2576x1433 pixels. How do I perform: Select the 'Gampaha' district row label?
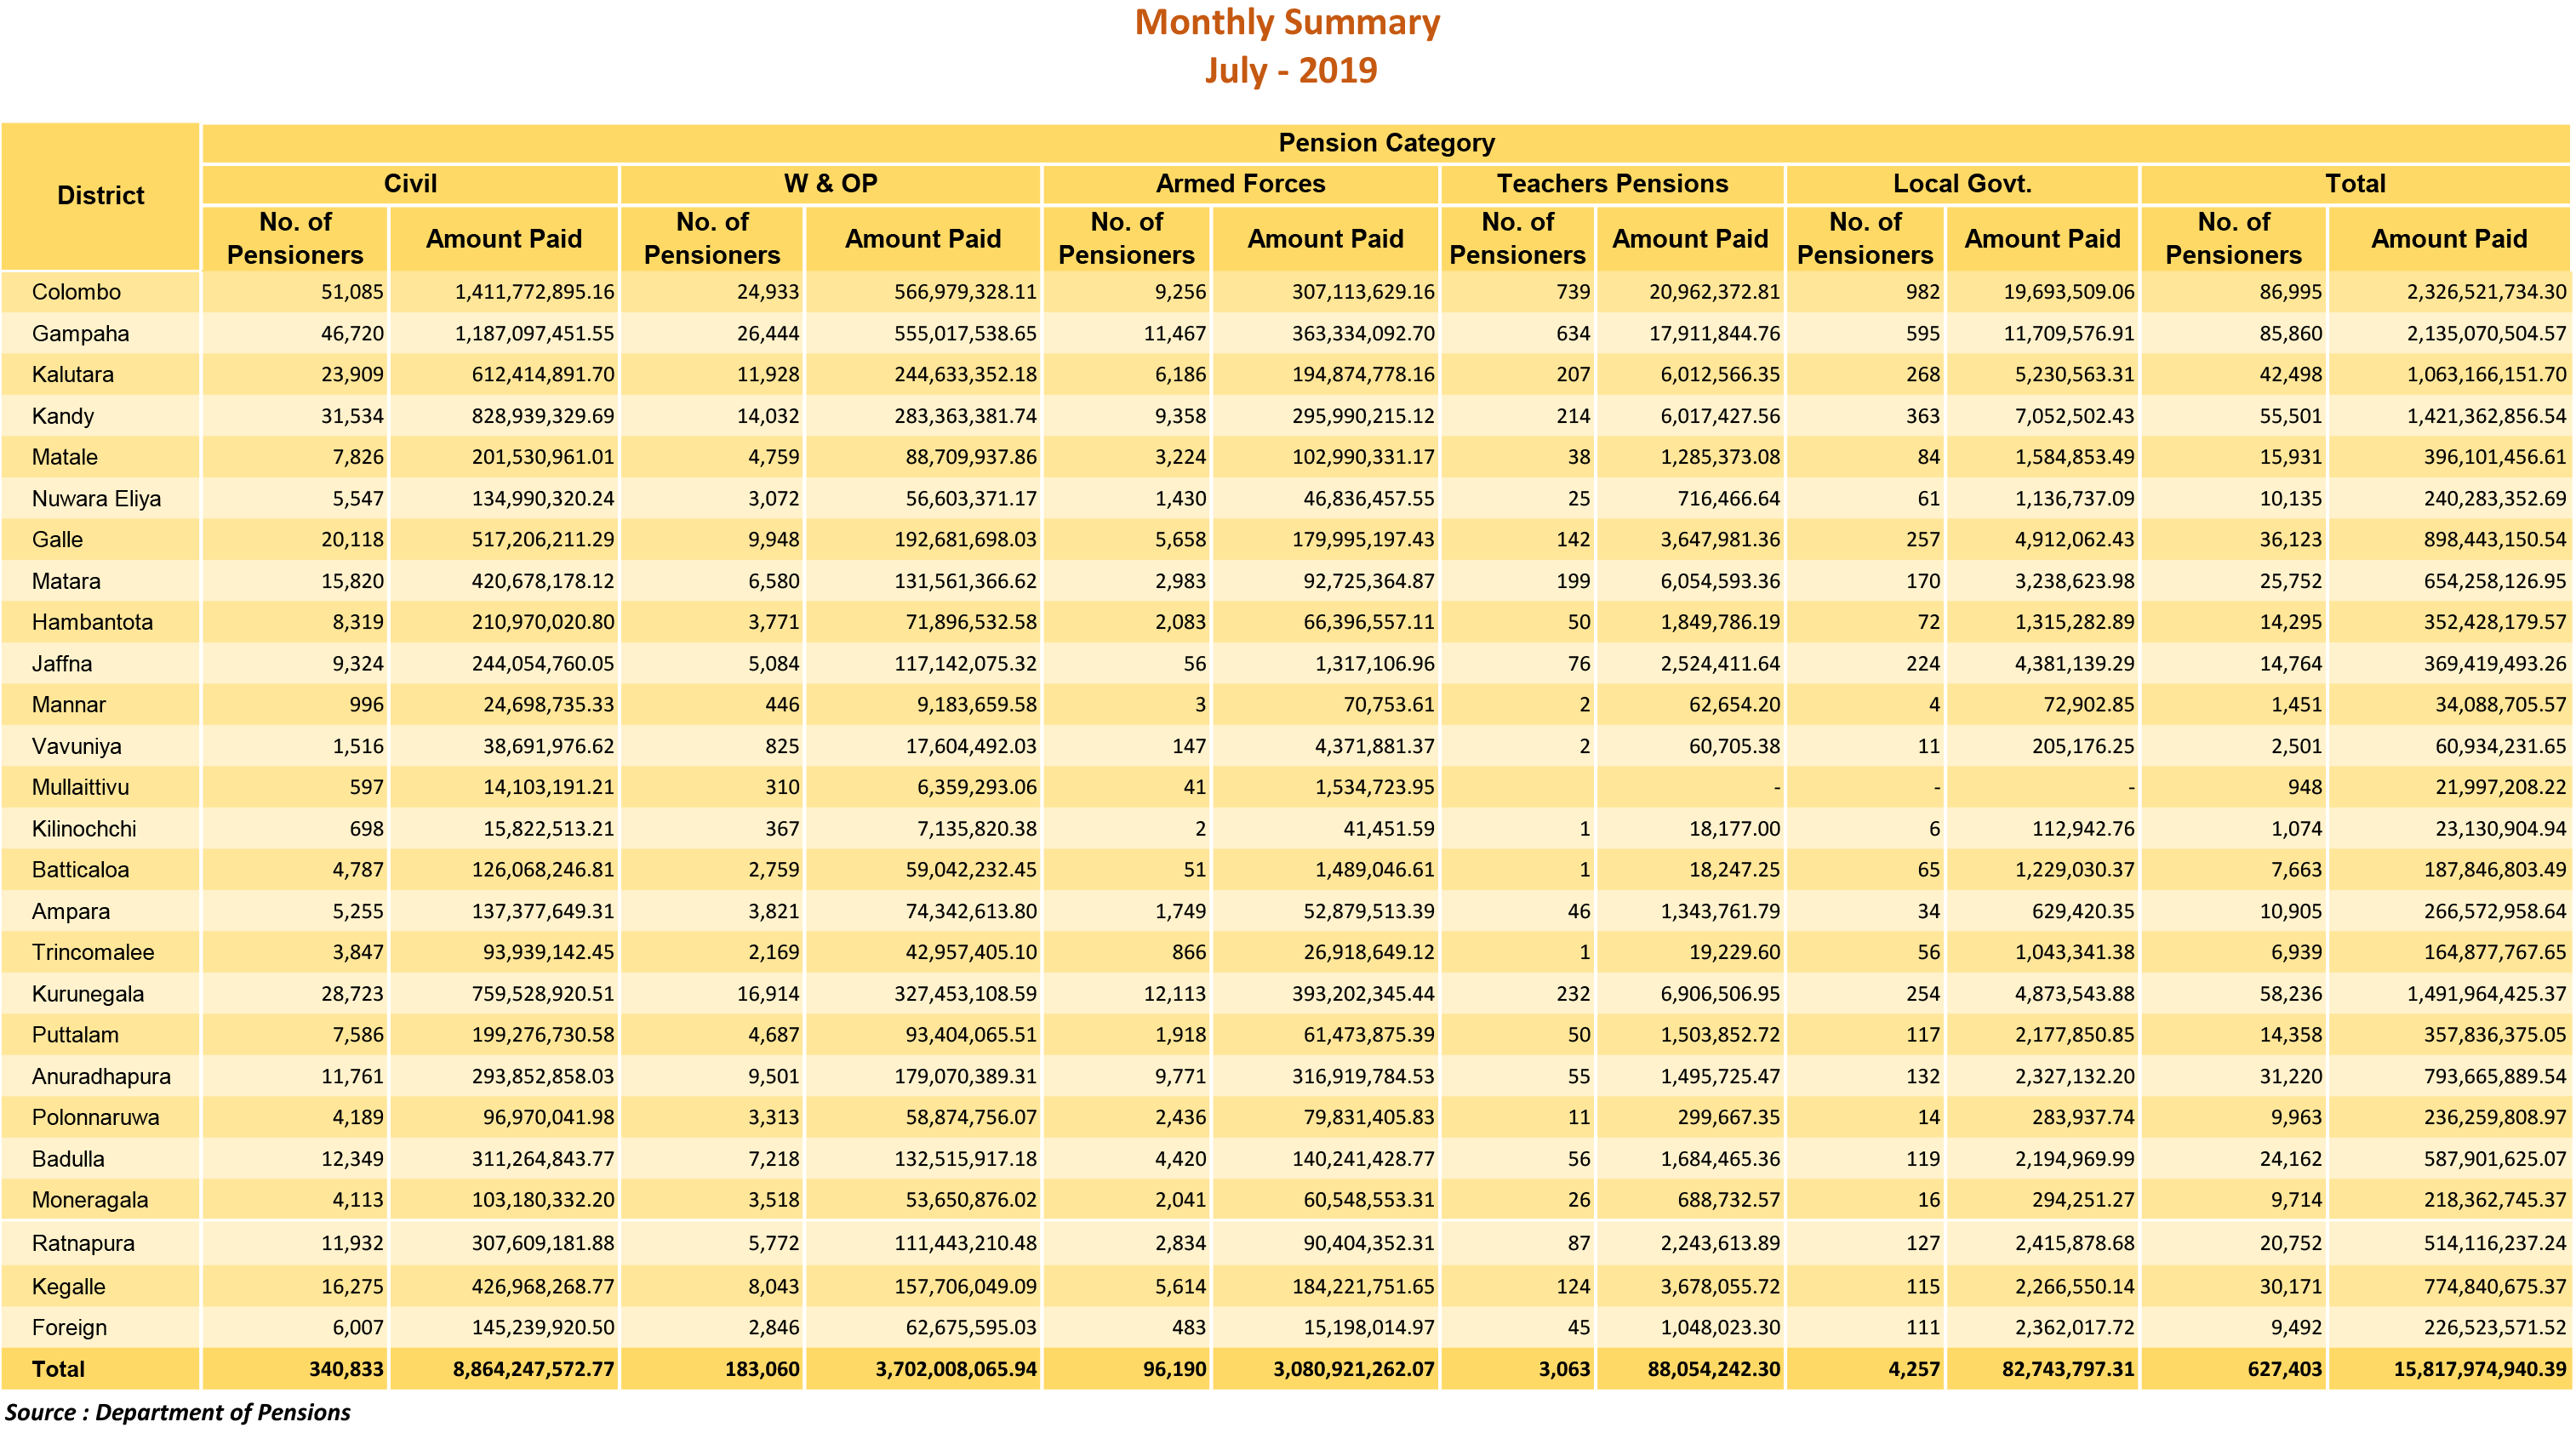[x=80, y=334]
